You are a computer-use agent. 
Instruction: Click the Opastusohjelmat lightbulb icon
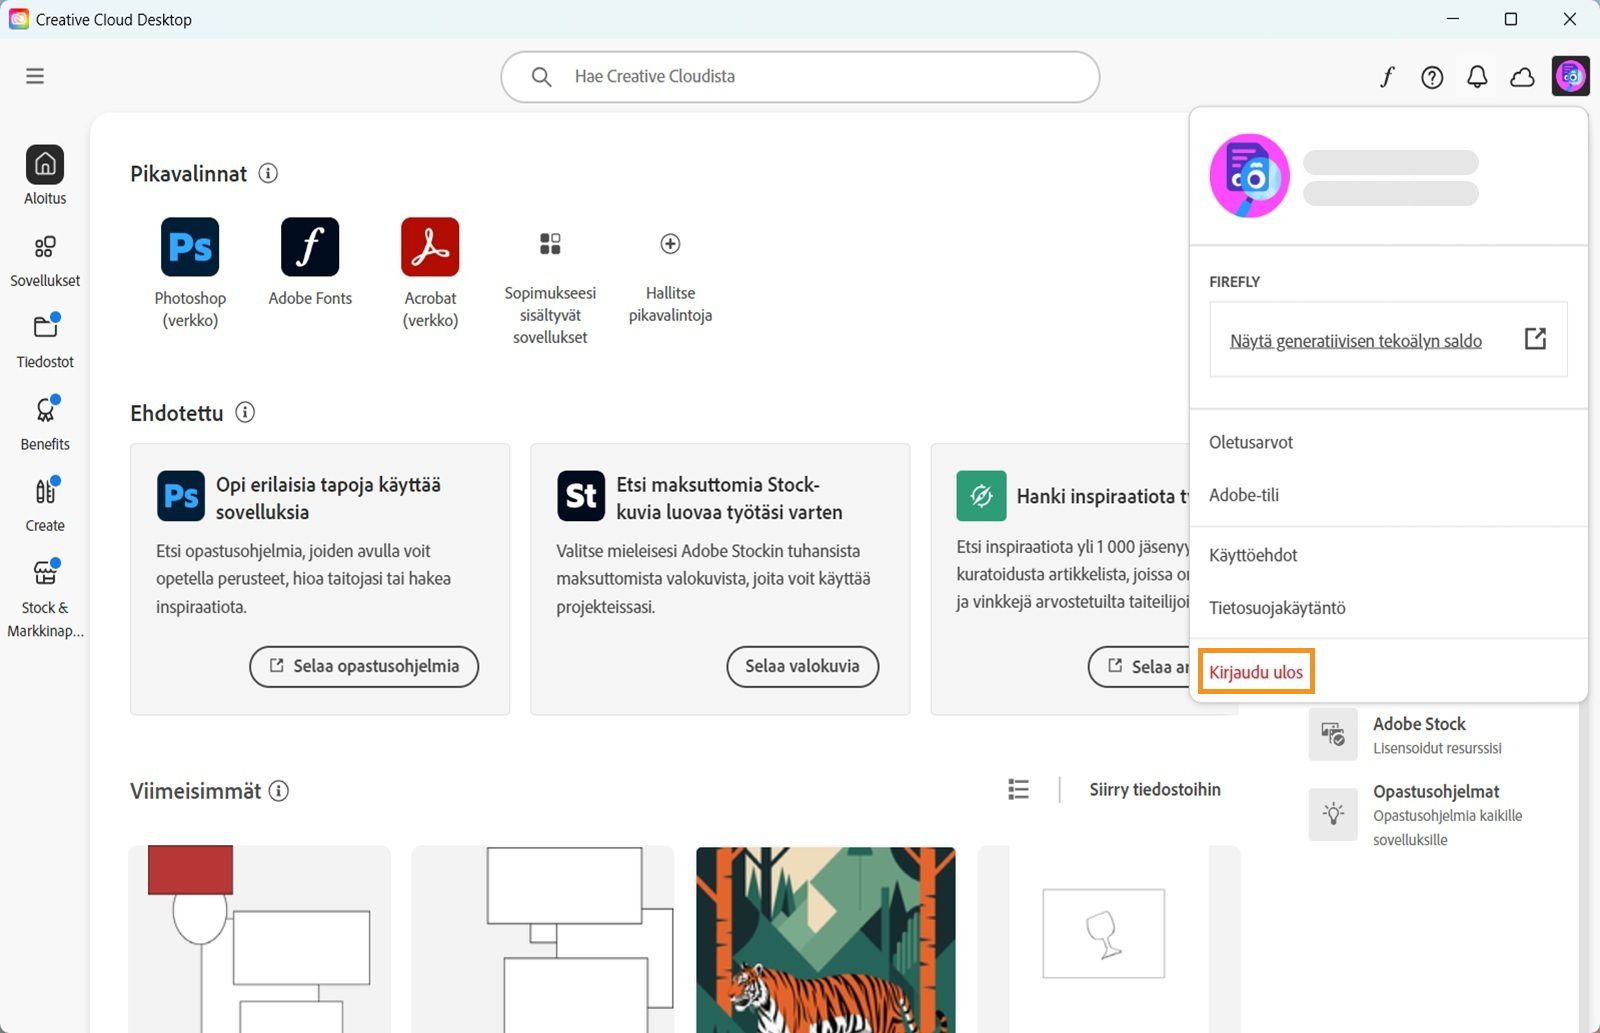tap(1333, 814)
